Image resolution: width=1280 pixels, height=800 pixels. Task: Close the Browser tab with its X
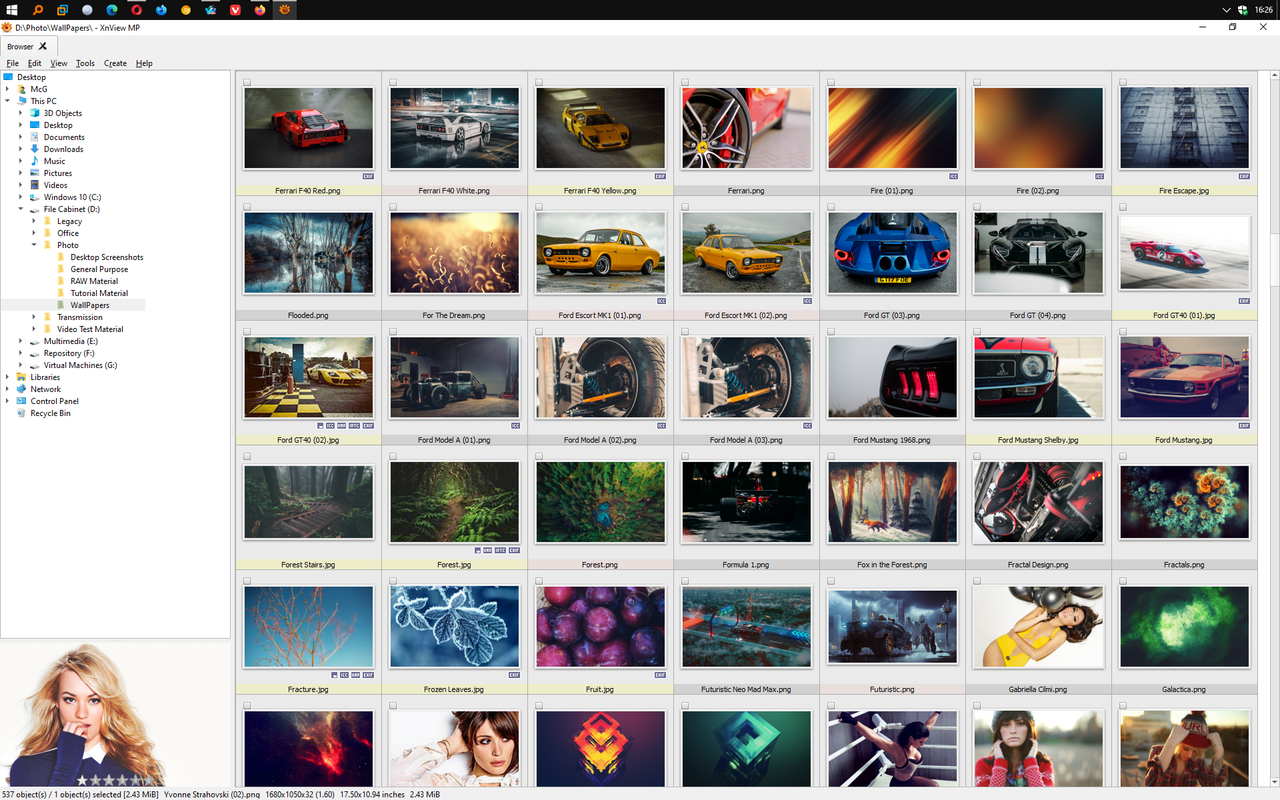point(43,46)
